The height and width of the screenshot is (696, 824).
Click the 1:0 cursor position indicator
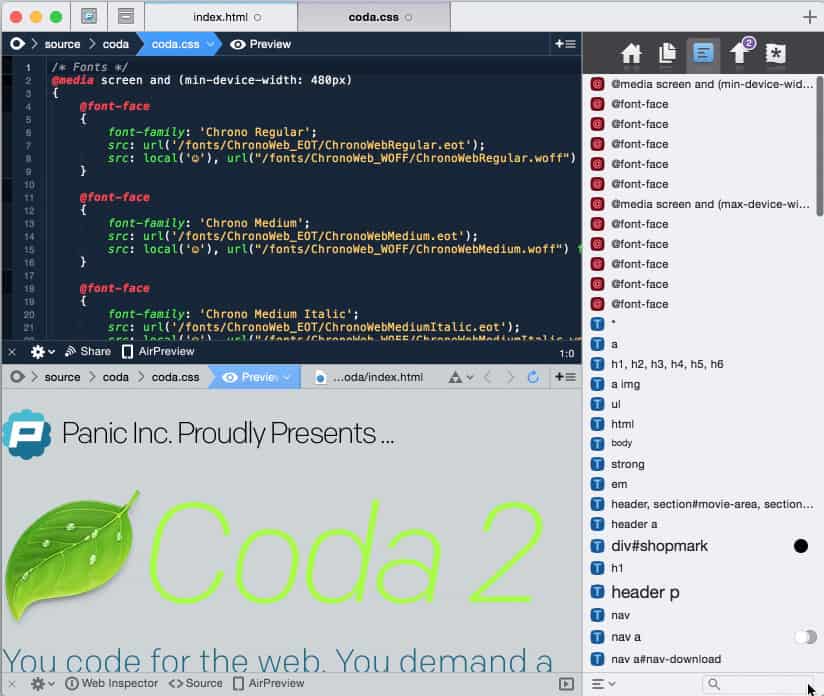[566, 353]
